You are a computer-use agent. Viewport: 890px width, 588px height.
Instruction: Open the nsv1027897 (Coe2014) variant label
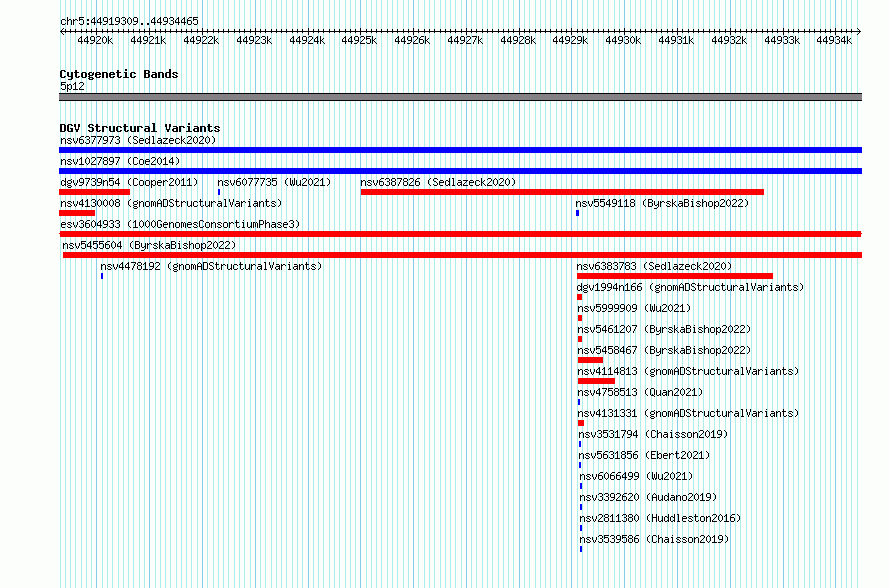click(x=120, y=161)
